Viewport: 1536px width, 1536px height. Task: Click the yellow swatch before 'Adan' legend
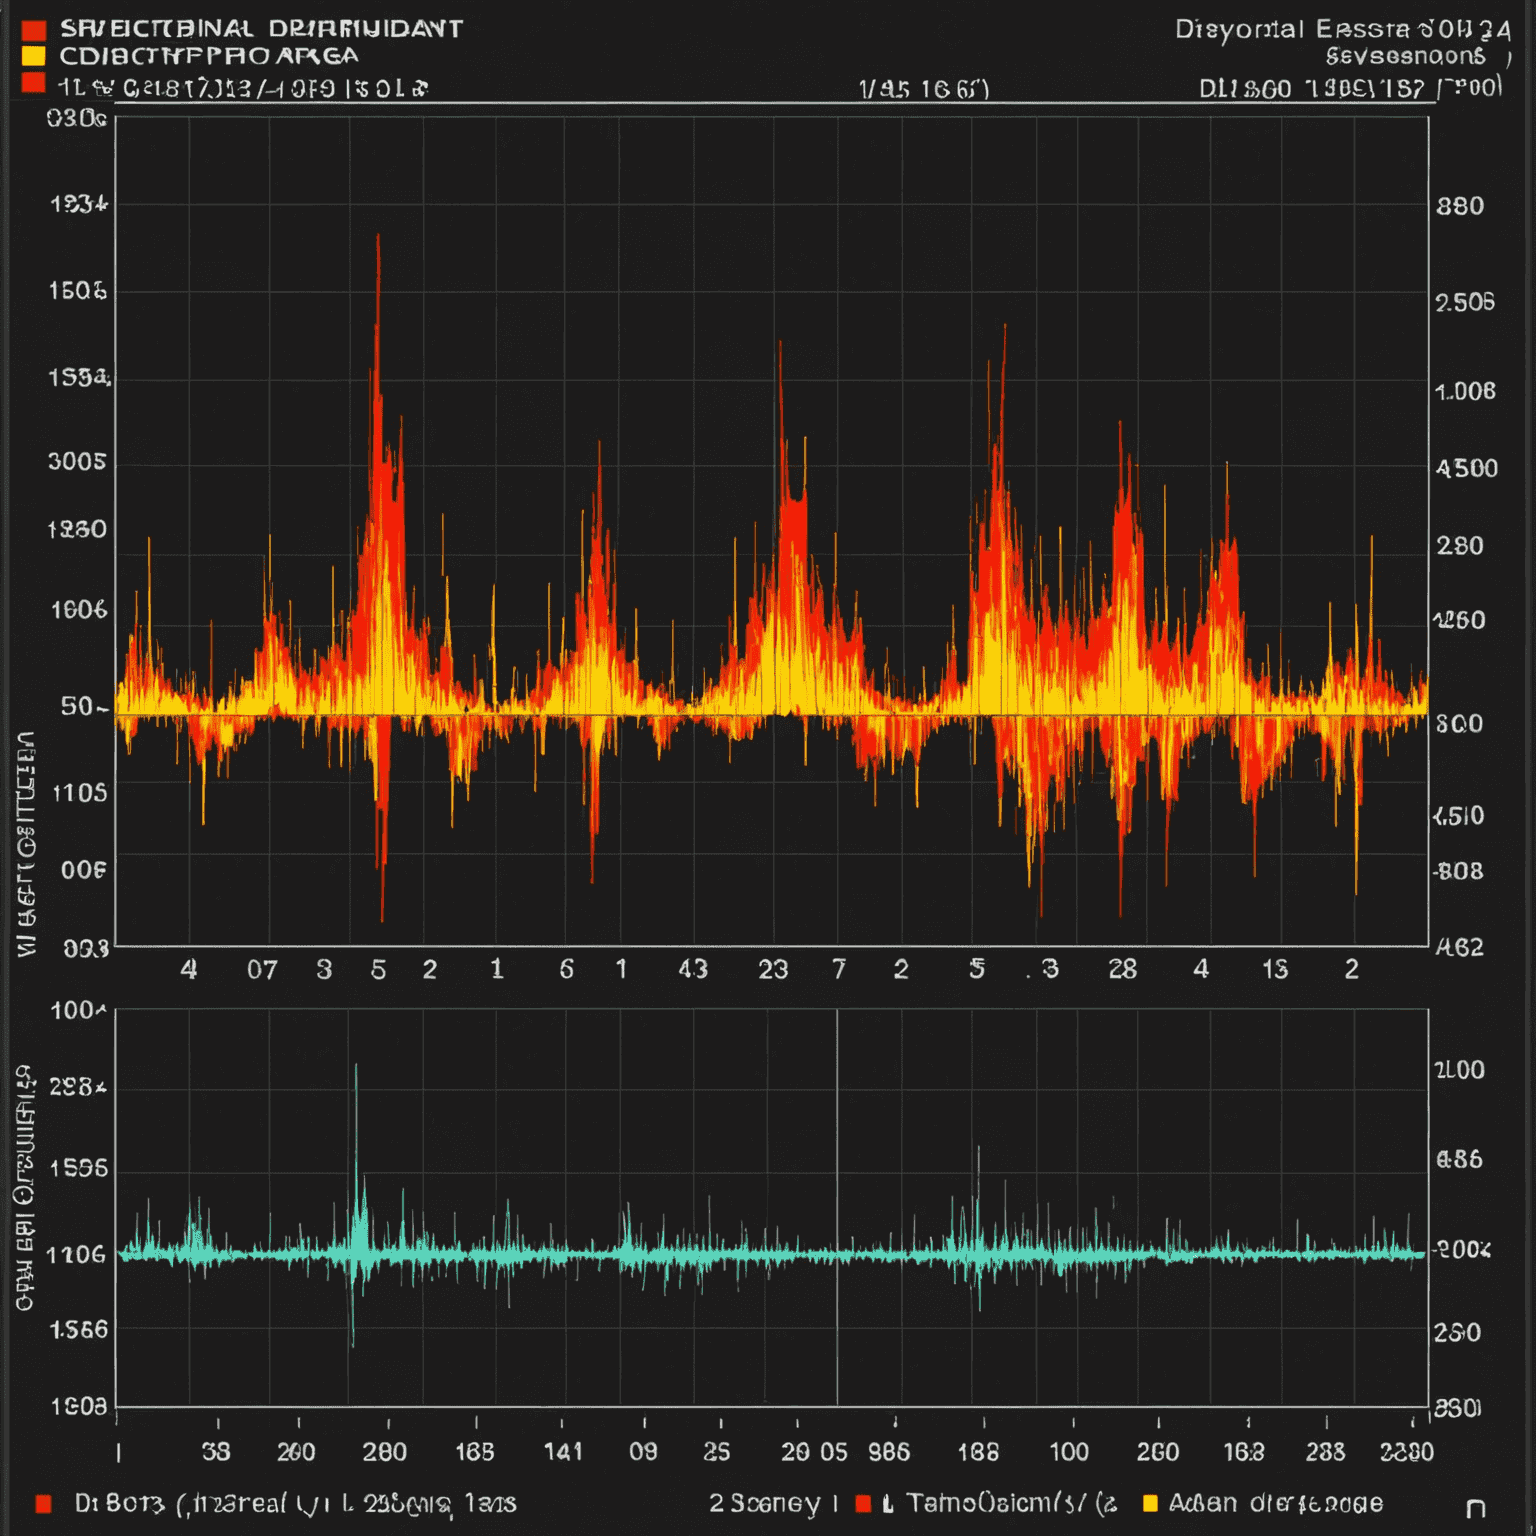pos(1150,1503)
